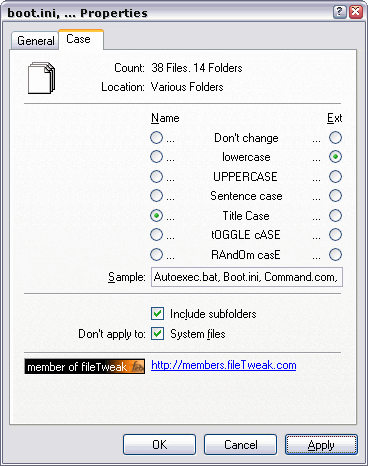Click the Name column header label

(165, 118)
